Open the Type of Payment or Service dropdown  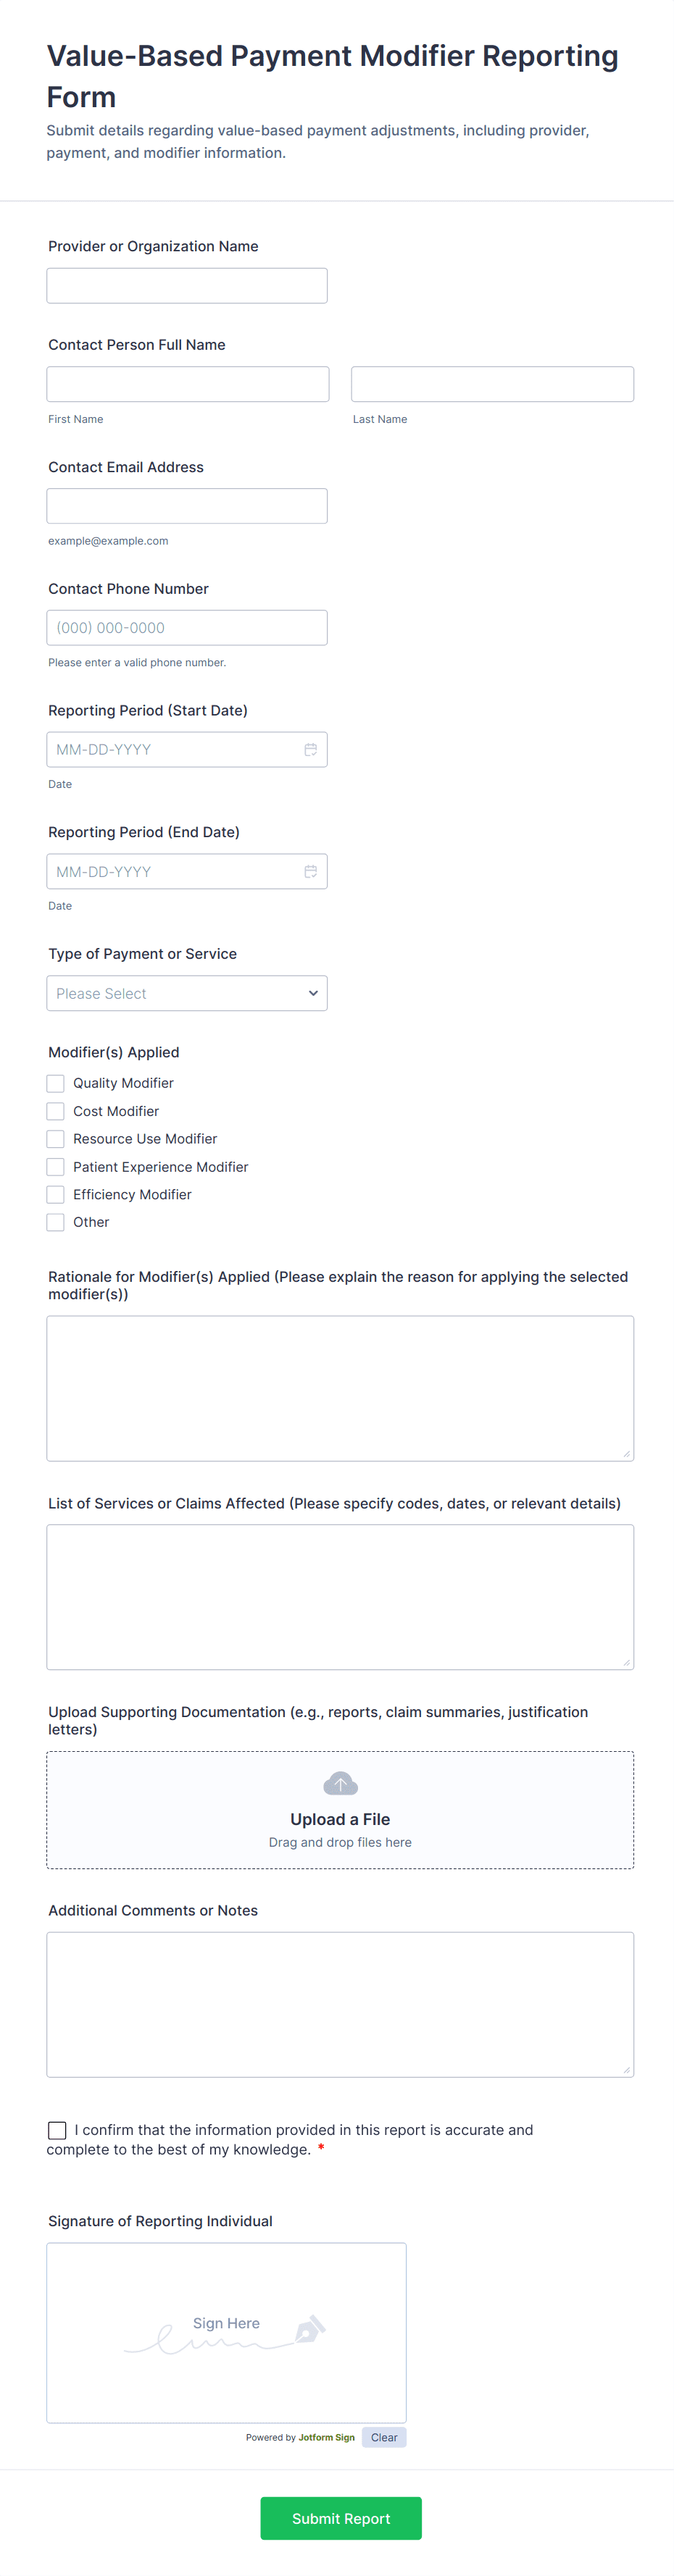pyautogui.click(x=187, y=993)
